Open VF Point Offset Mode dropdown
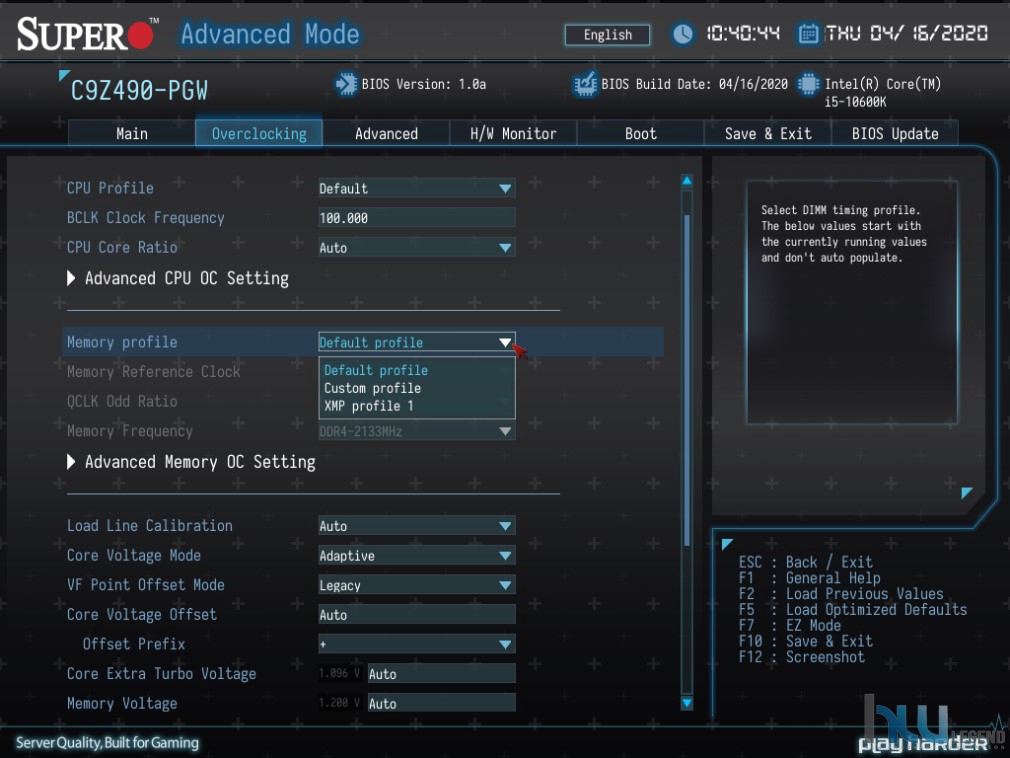 click(x=417, y=585)
